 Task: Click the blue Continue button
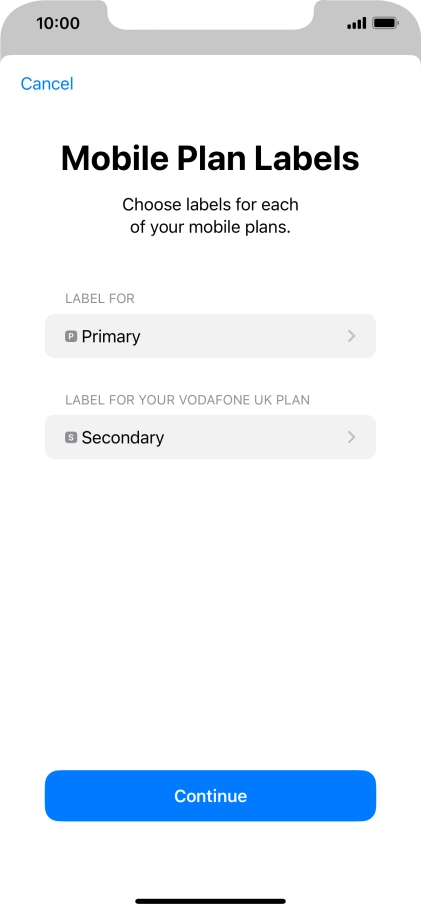[210, 796]
